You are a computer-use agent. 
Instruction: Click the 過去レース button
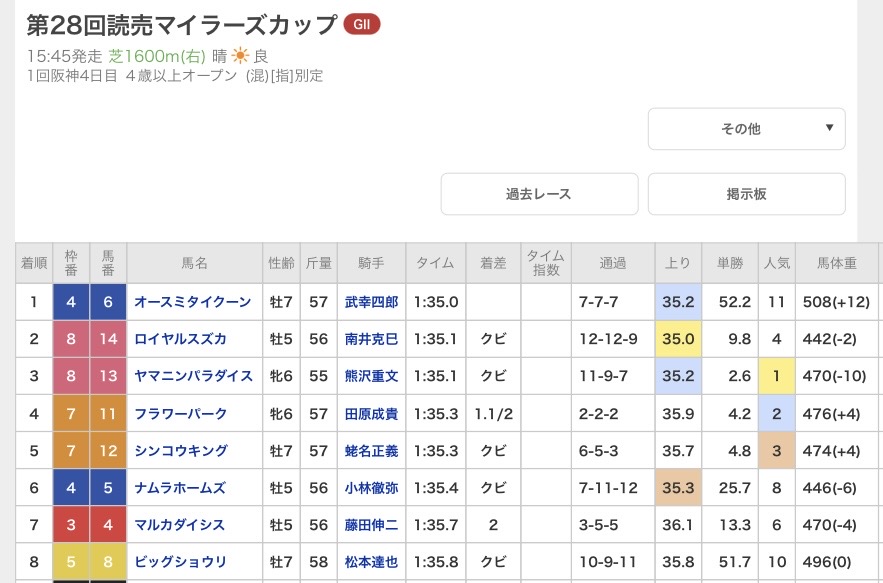pyautogui.click(x=539, y=194)
